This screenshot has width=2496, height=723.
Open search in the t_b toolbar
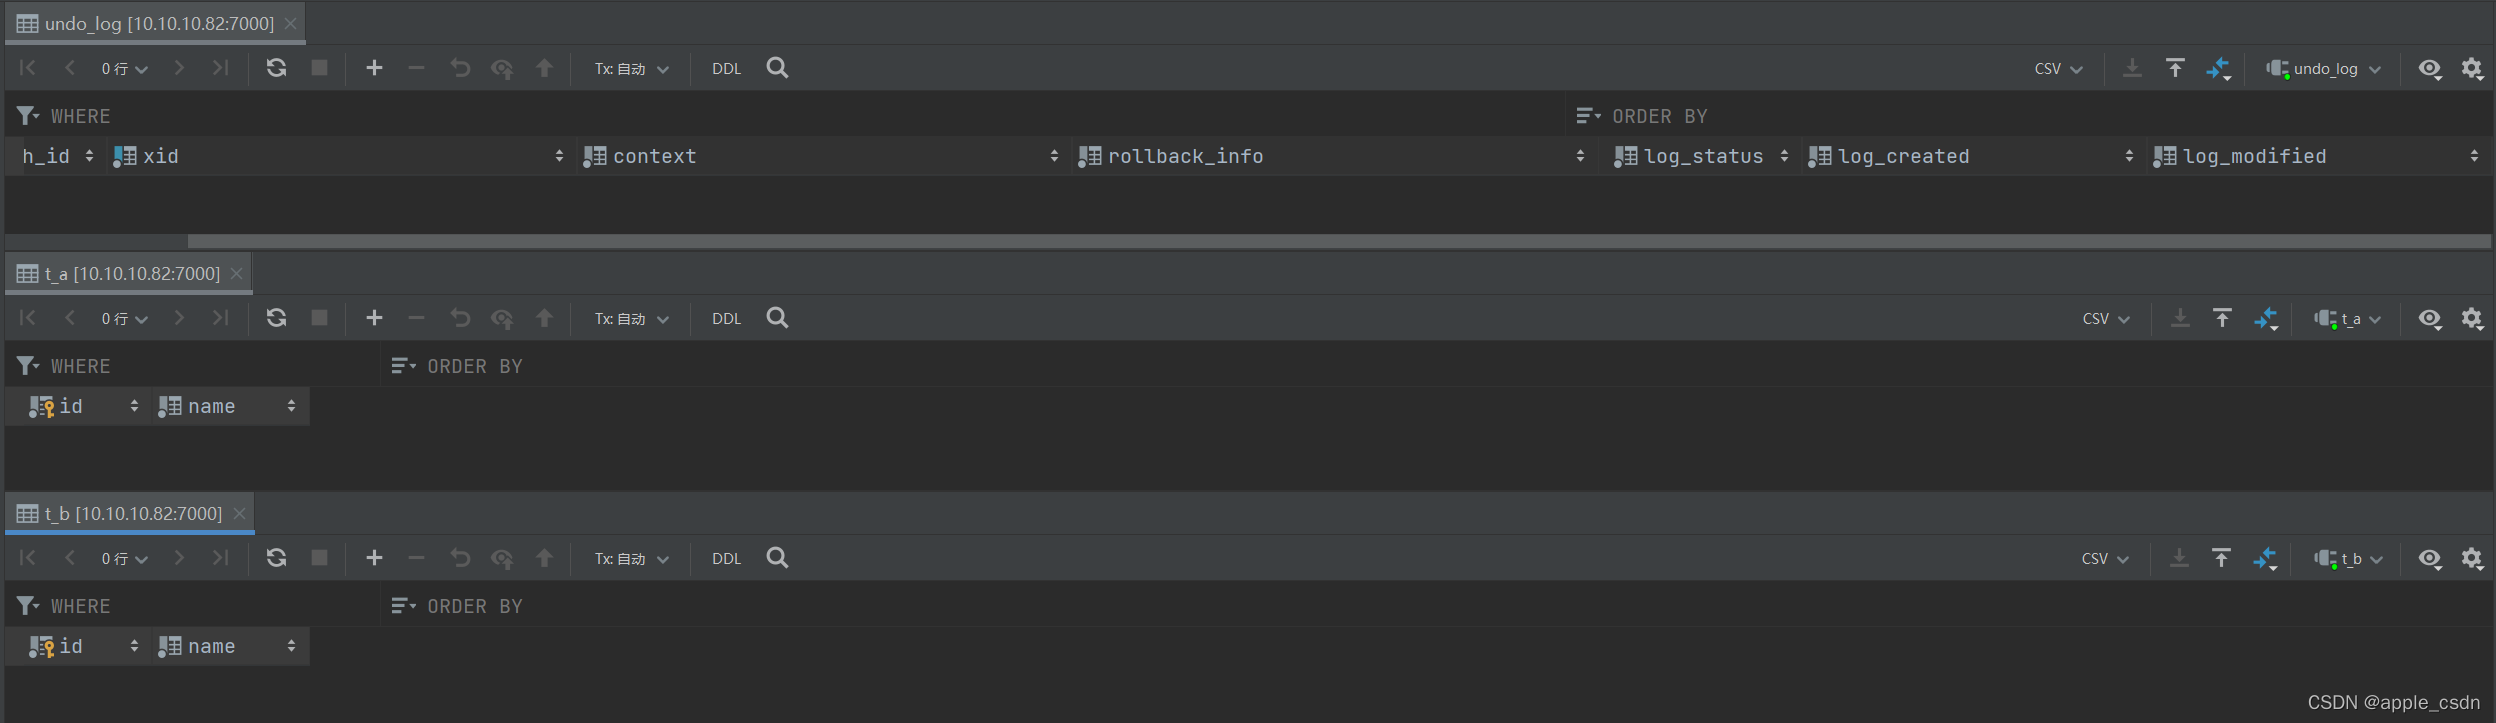tap(777, 558)
